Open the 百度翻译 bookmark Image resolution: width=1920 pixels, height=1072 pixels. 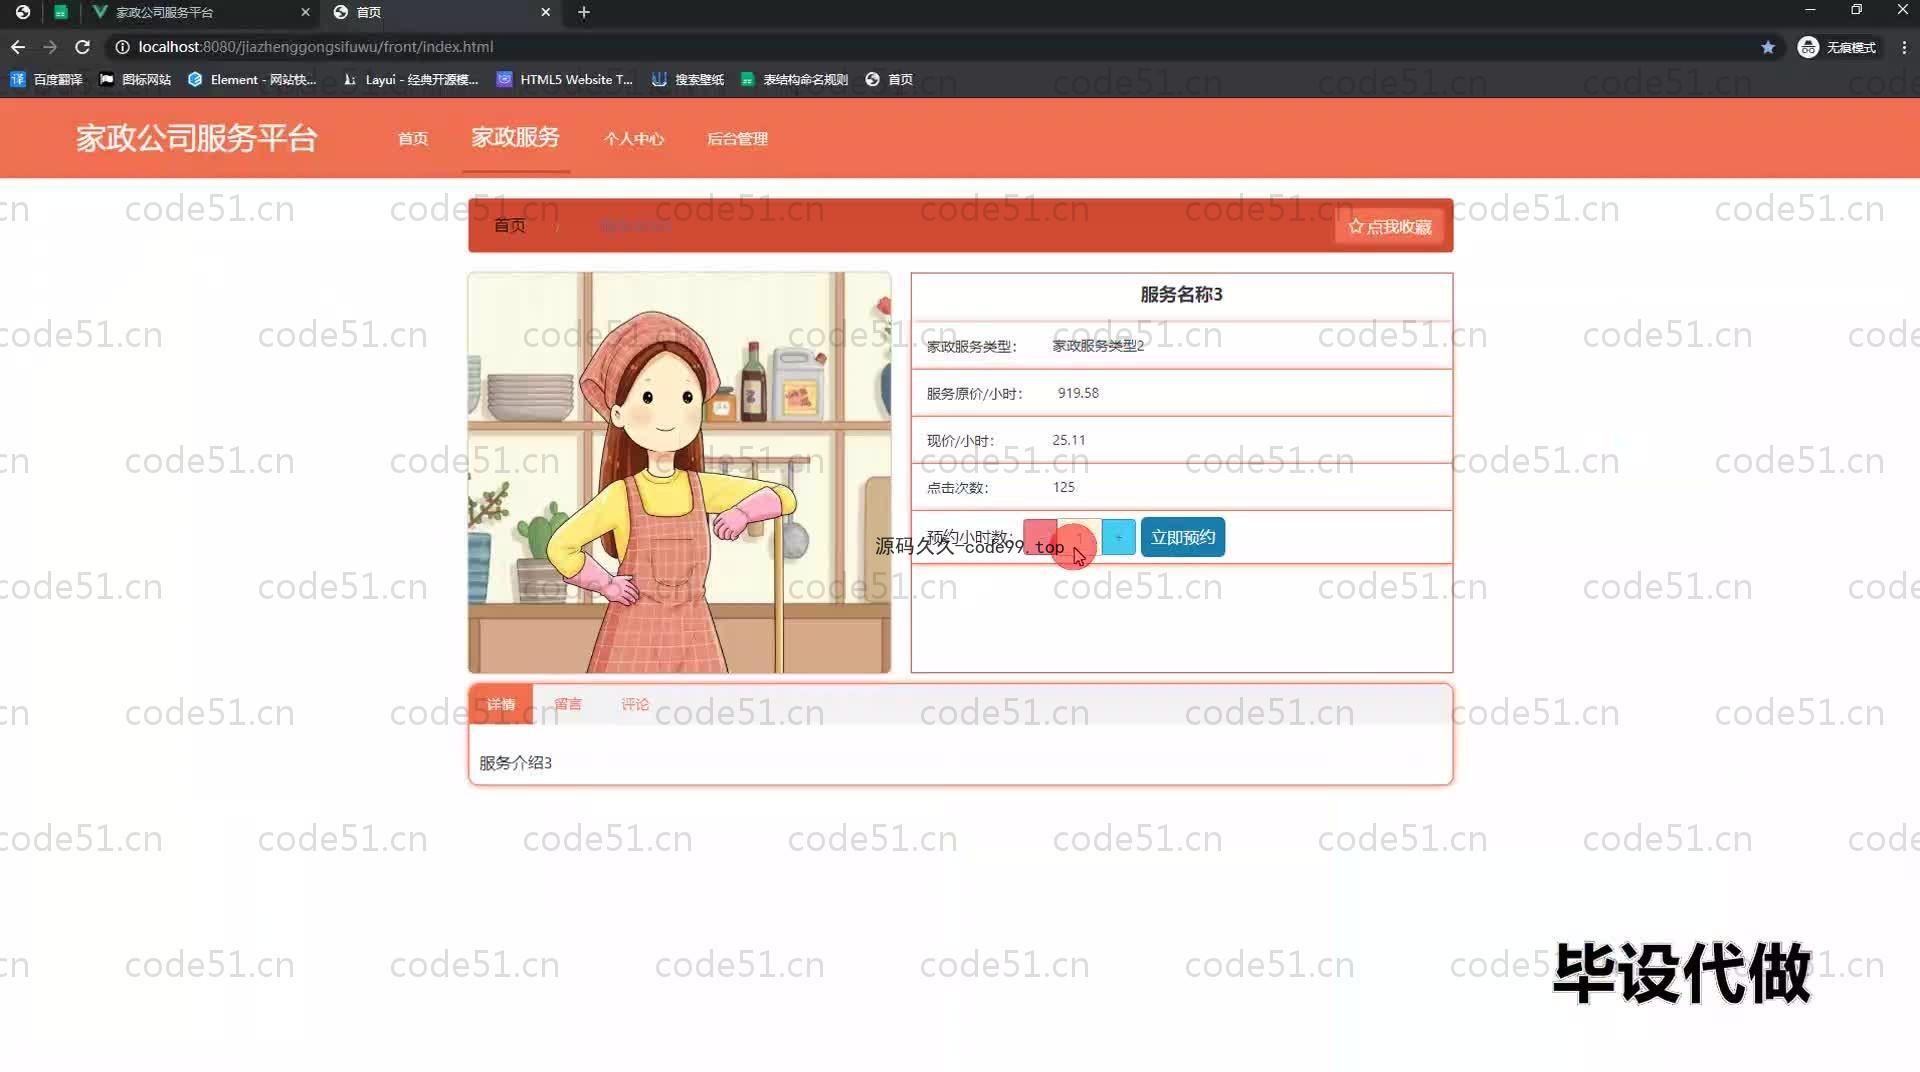pyautogui.click(x=47, y=79)
